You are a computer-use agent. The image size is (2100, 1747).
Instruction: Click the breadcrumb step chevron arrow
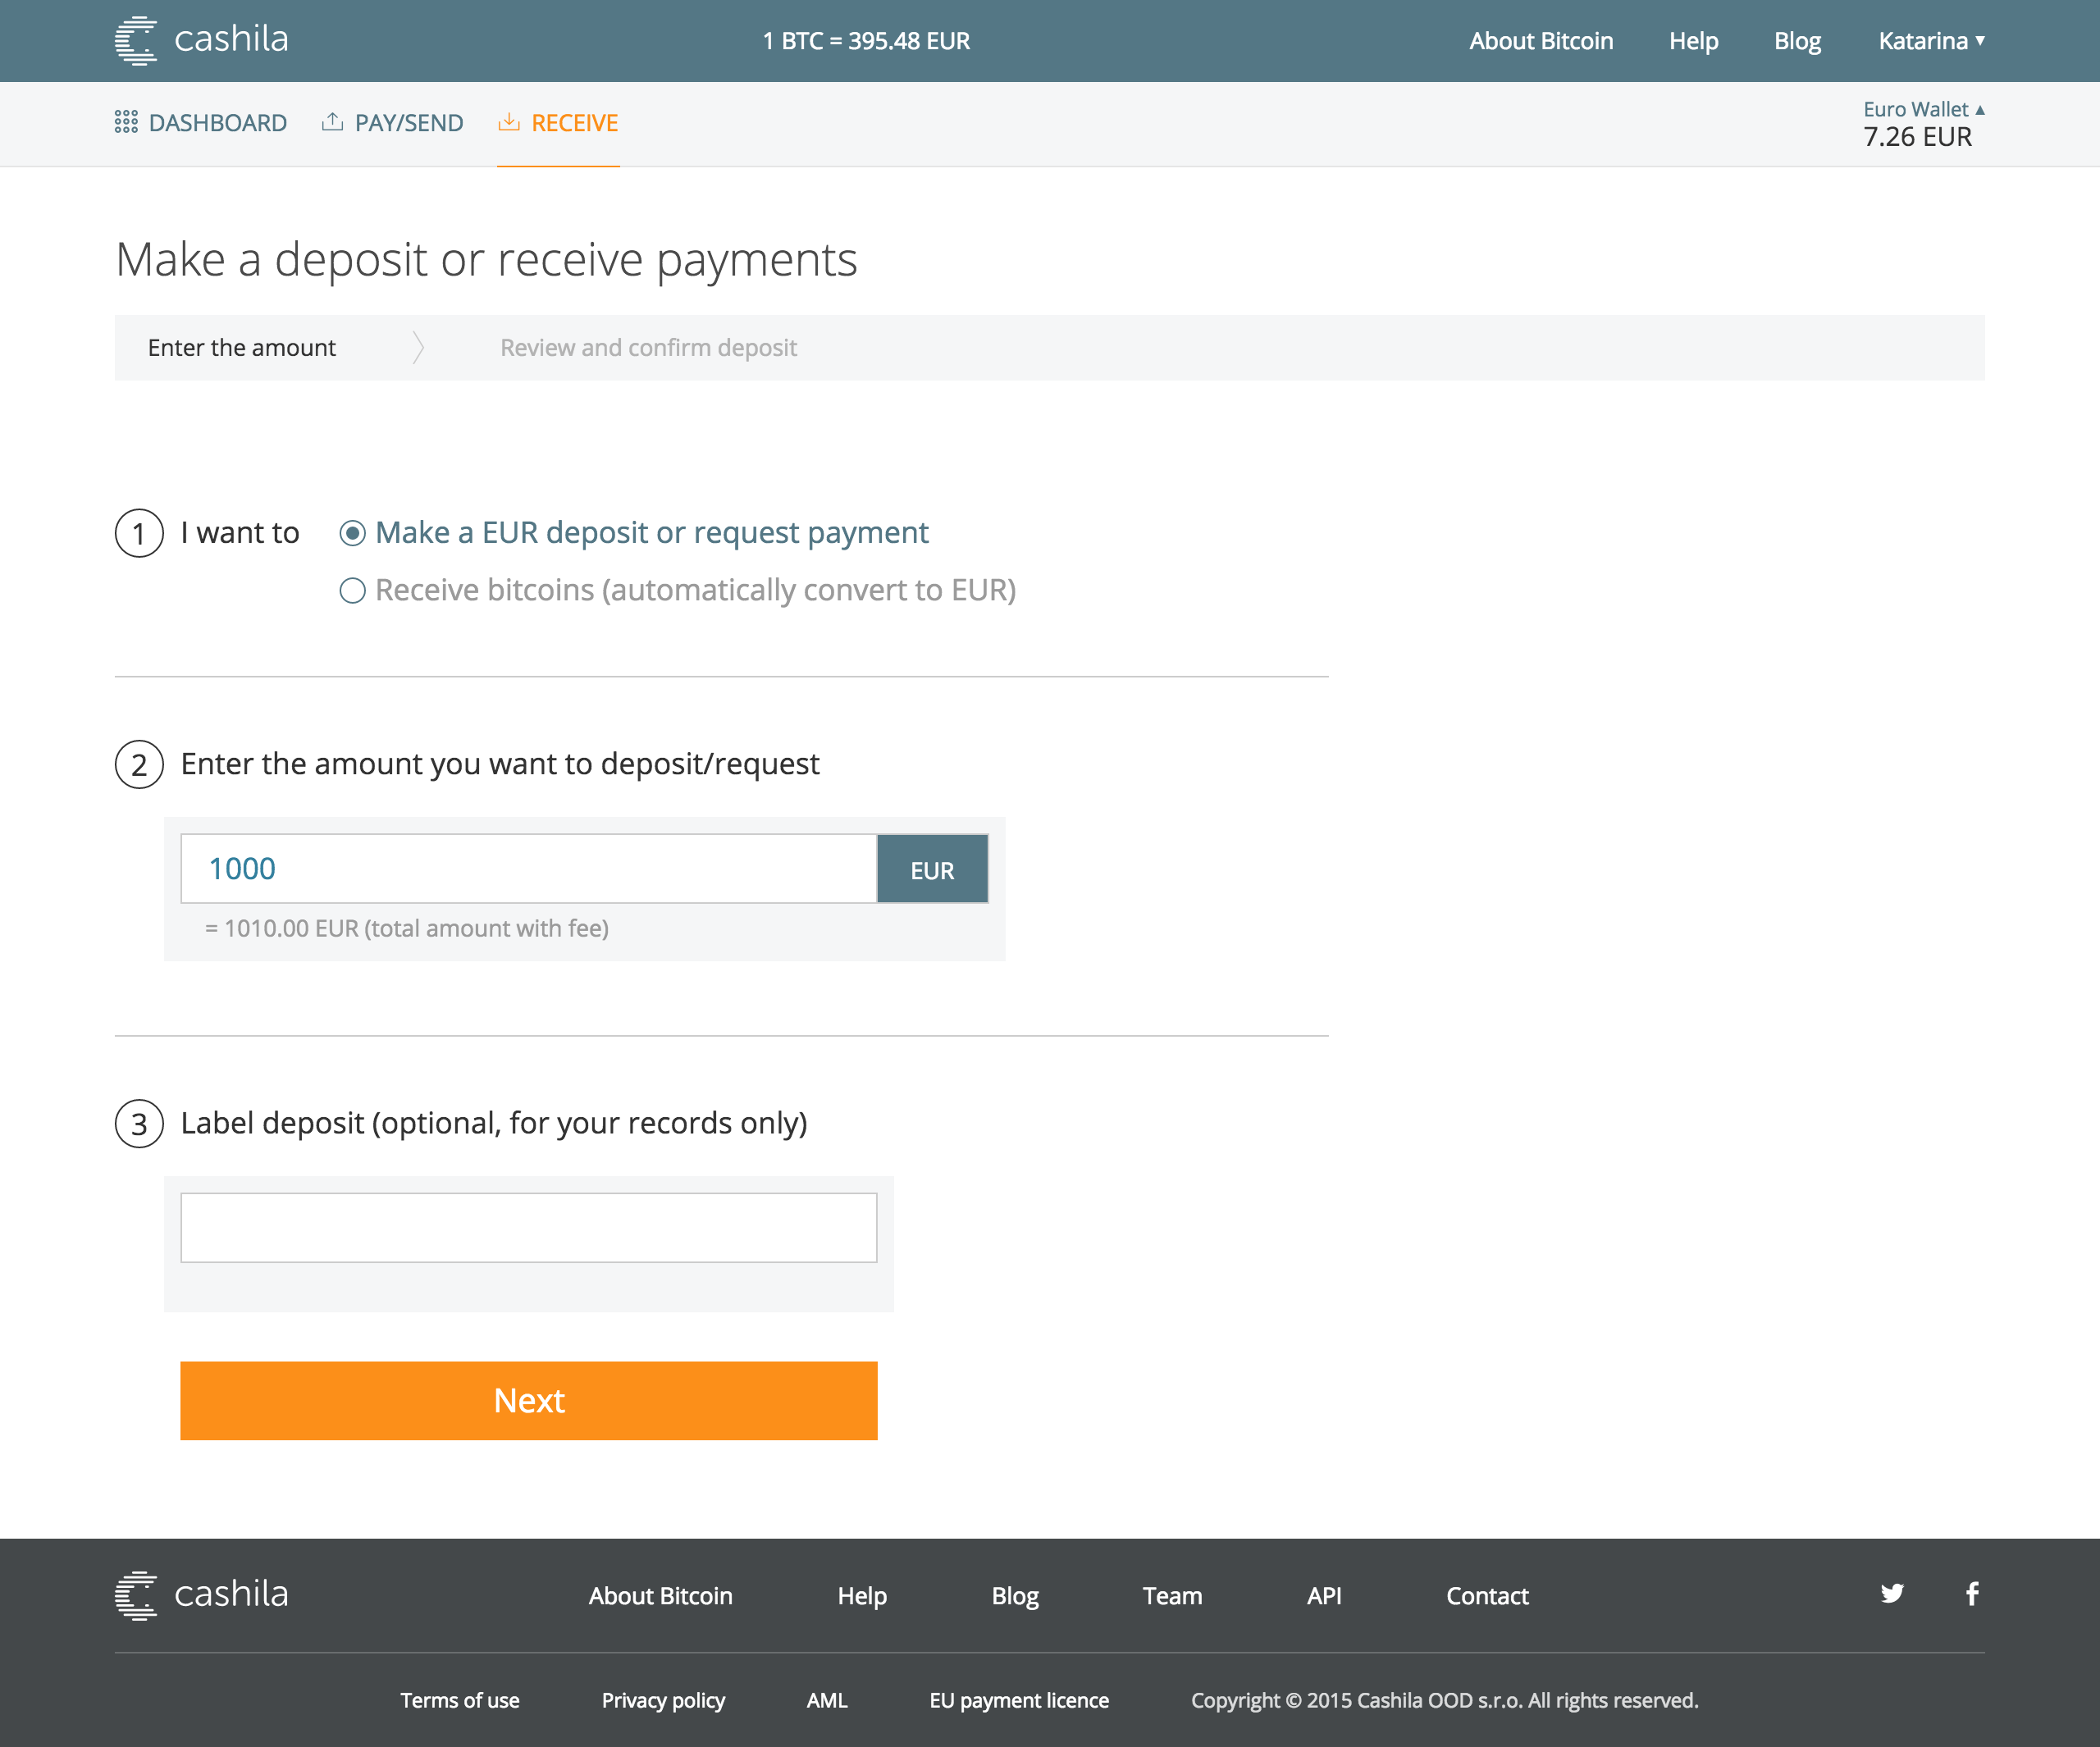click(x=418, y=348)
